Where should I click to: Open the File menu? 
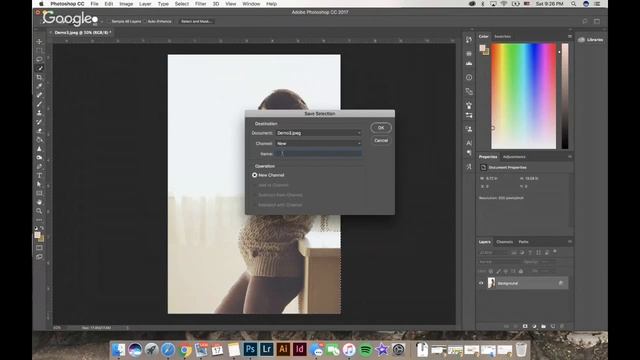95,4
